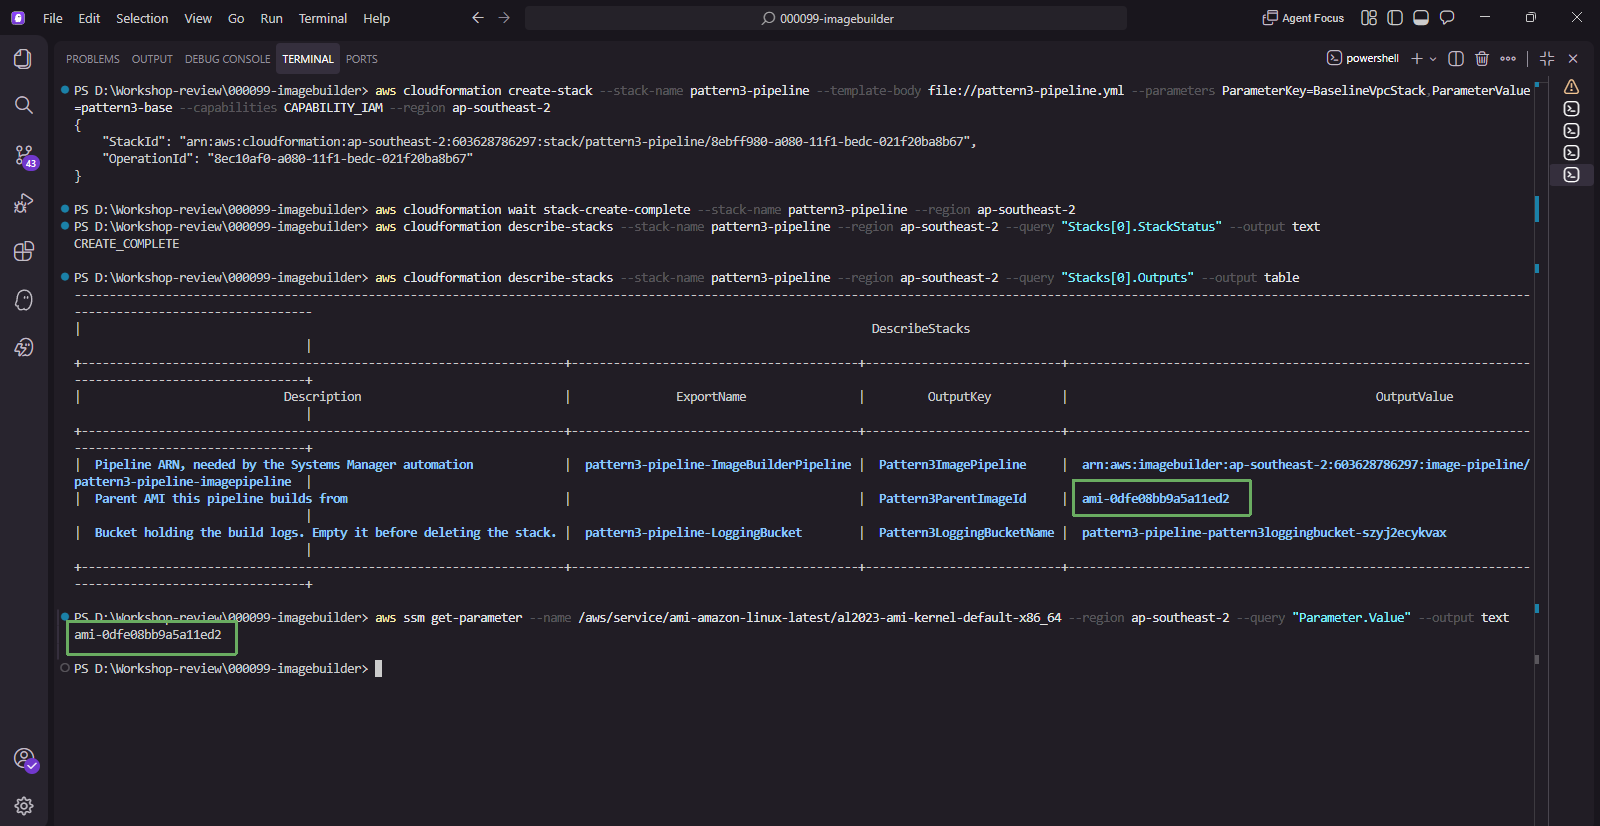Select the second terminal in list
1600x826 pixels.
(x=1572, y=109)
